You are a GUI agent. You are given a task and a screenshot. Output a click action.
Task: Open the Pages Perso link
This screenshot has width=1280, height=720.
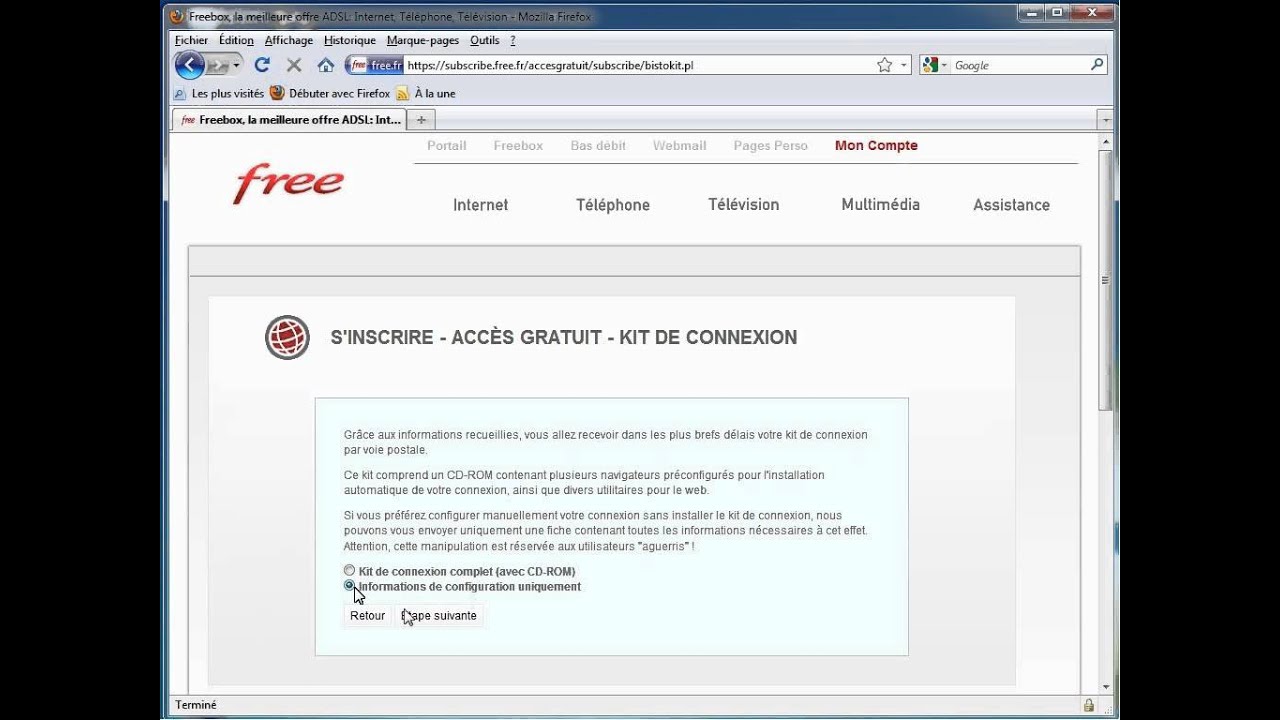[770, 145]
